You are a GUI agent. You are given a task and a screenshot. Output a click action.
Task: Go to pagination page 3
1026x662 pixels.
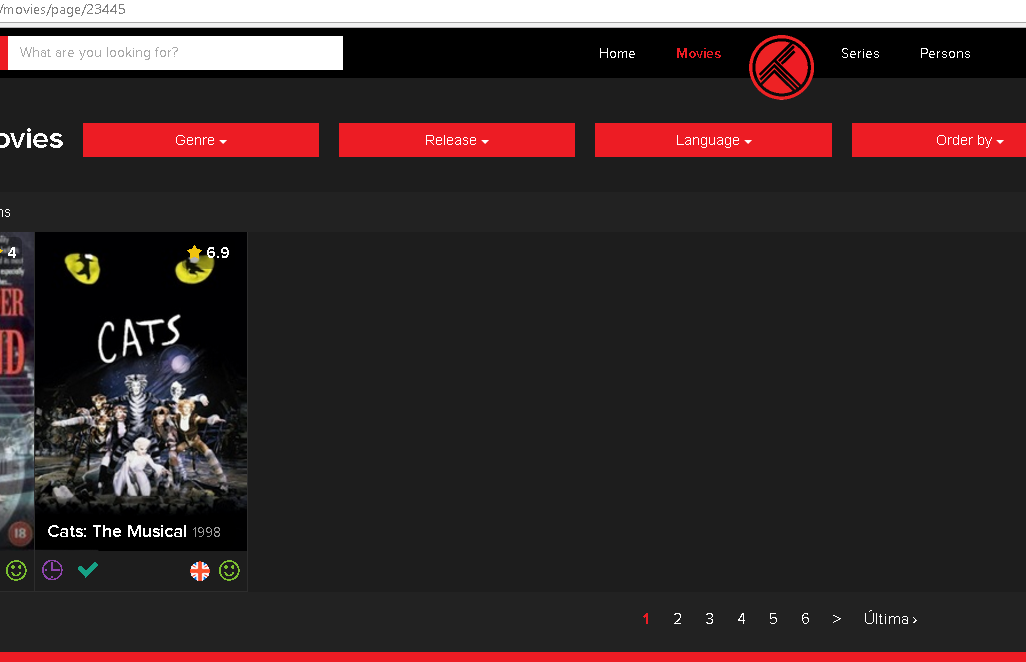point(709,619)
